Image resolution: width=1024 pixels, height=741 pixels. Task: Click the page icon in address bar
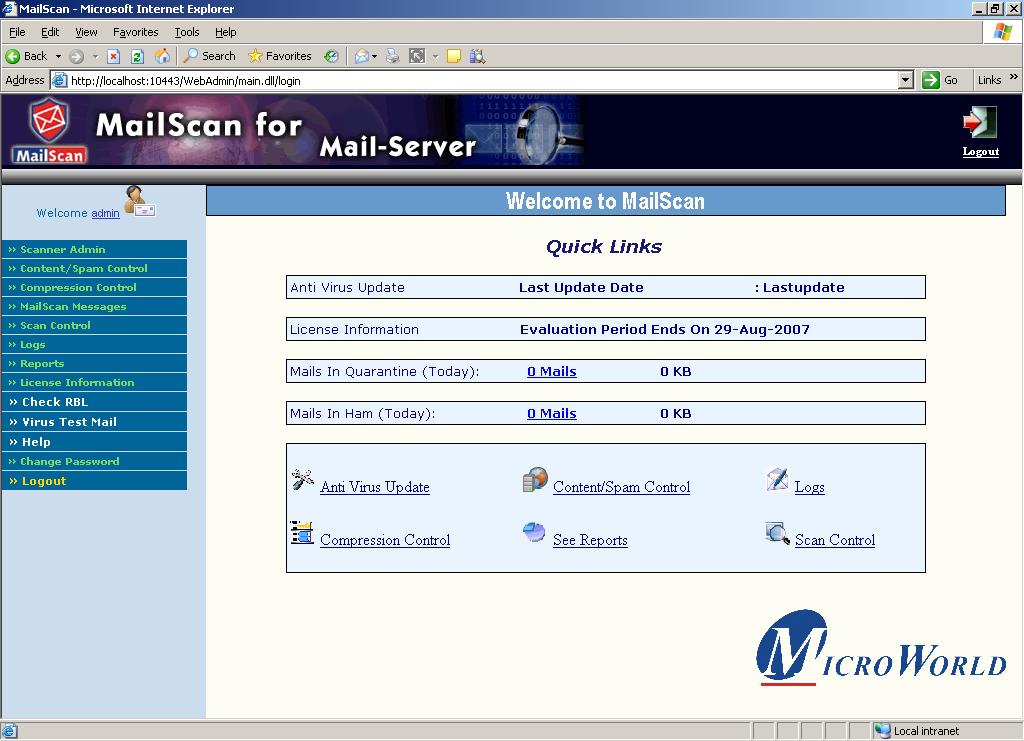(59, 80)
